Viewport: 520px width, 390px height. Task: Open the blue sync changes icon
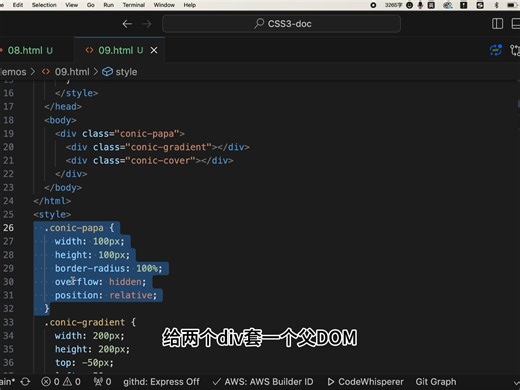point(496,50)
